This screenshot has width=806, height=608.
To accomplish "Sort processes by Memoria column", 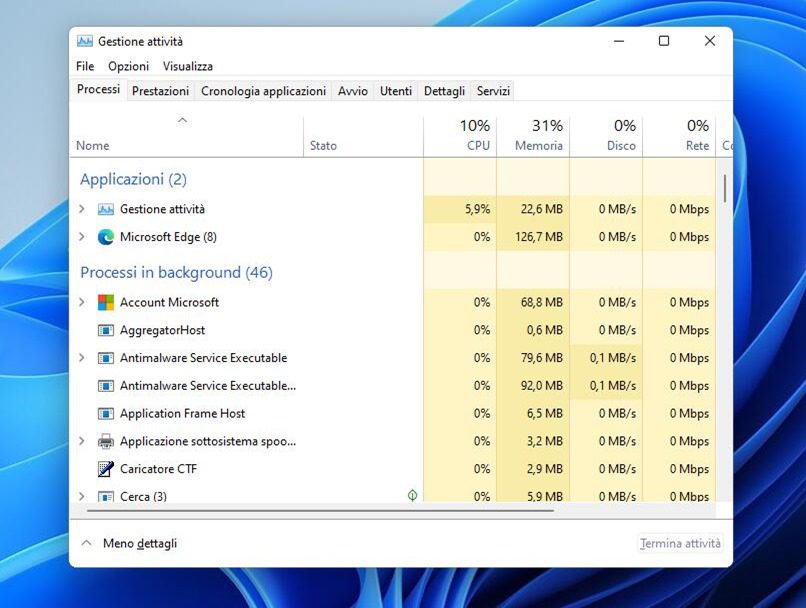I will tap(533, 136).
